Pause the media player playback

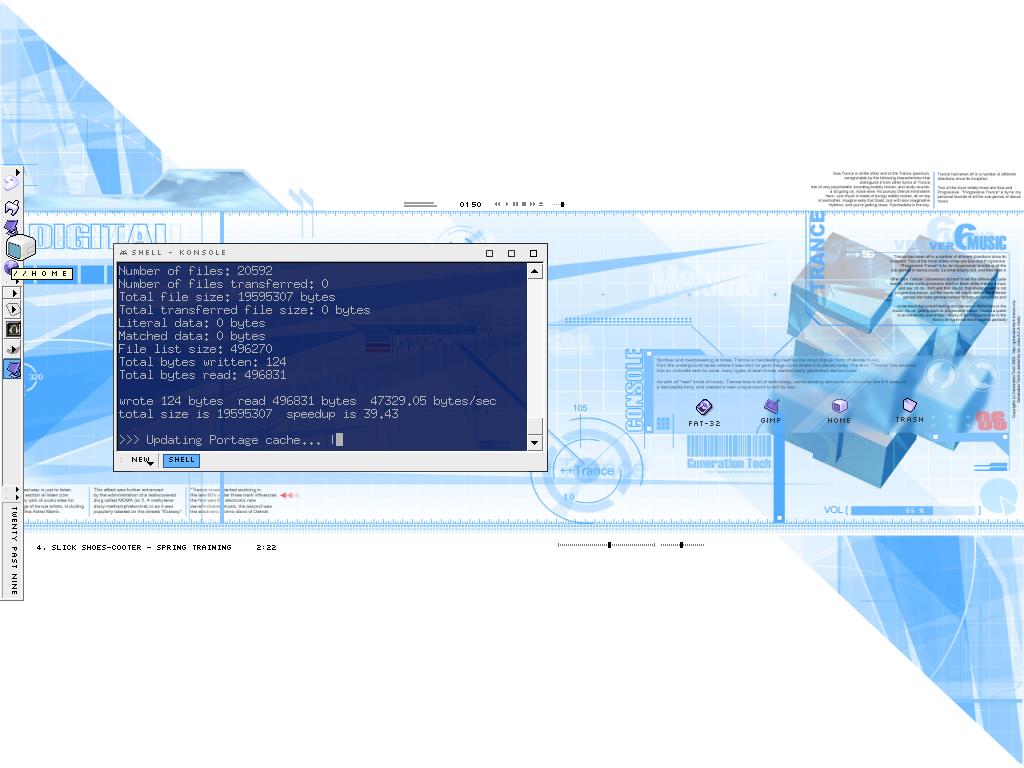click(515, 204)
